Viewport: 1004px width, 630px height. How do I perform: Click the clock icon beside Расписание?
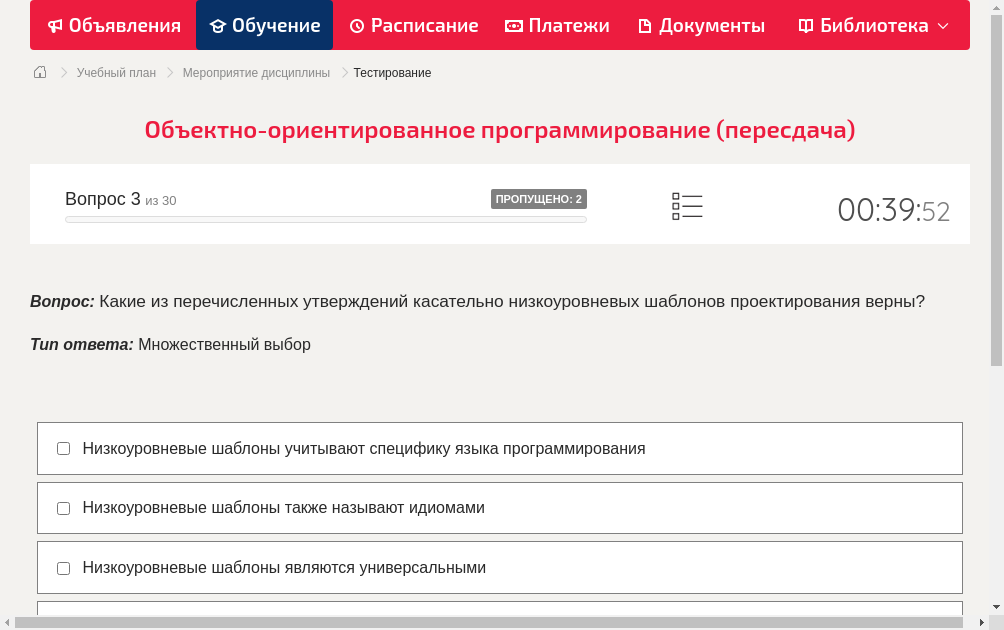(356, 25)
